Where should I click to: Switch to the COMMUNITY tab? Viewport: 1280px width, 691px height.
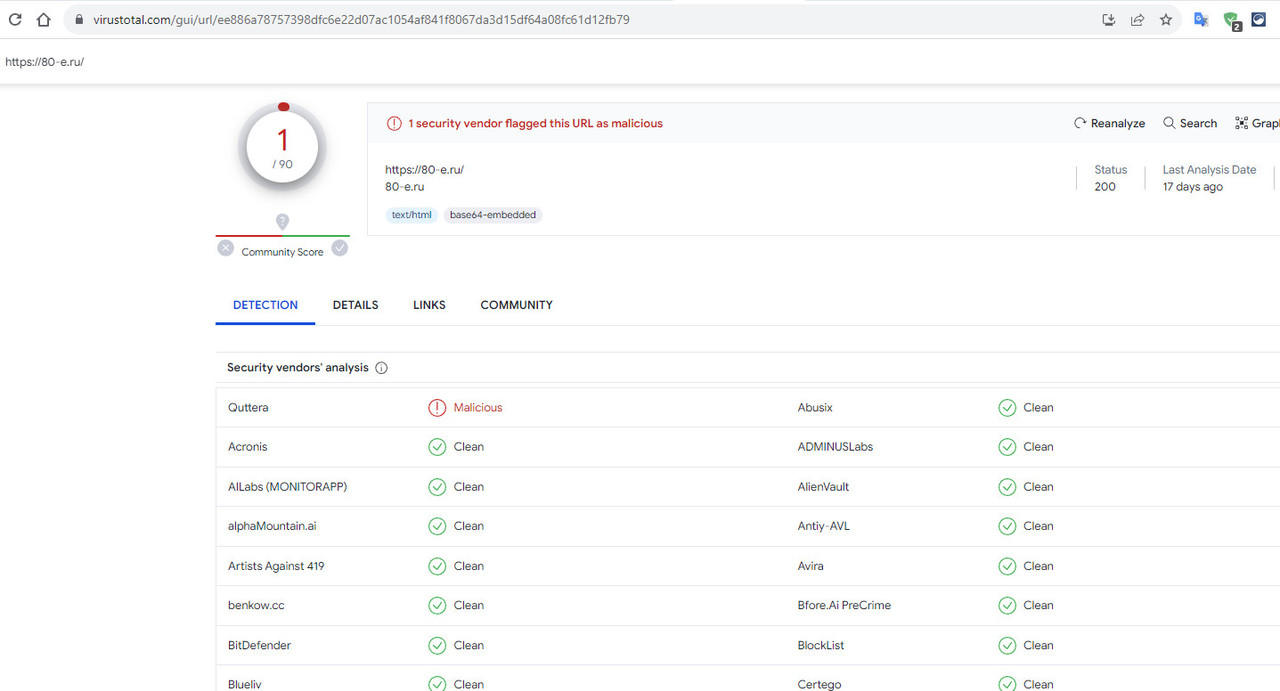[516, 305]
